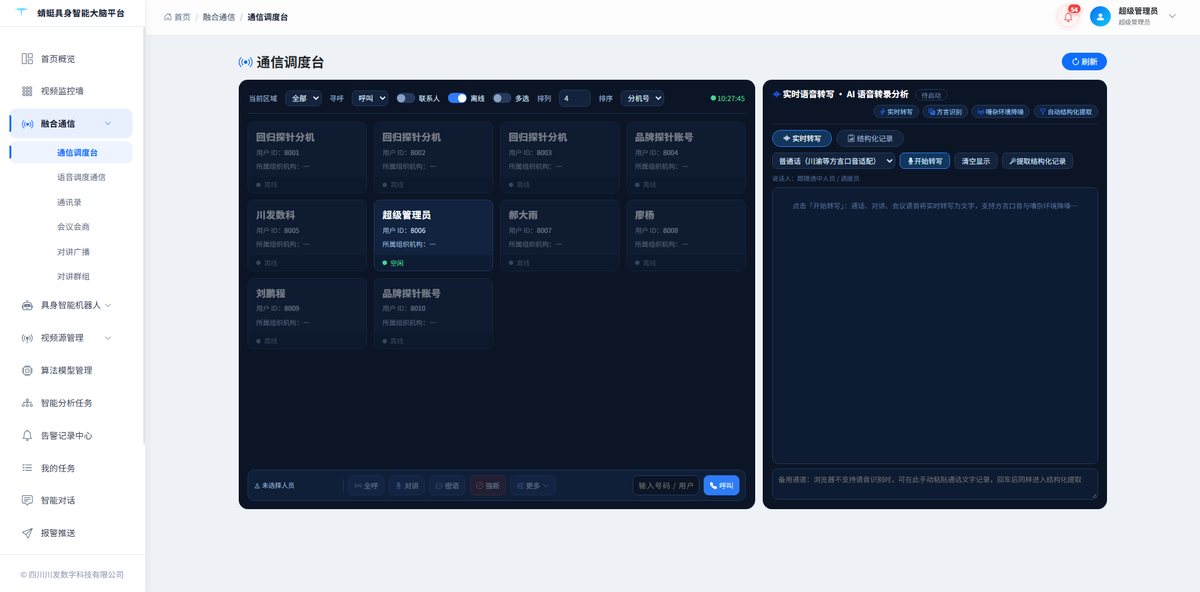Switch to the 结构化记录 tab
1200x592 pixels.
(x=871, y=138)
